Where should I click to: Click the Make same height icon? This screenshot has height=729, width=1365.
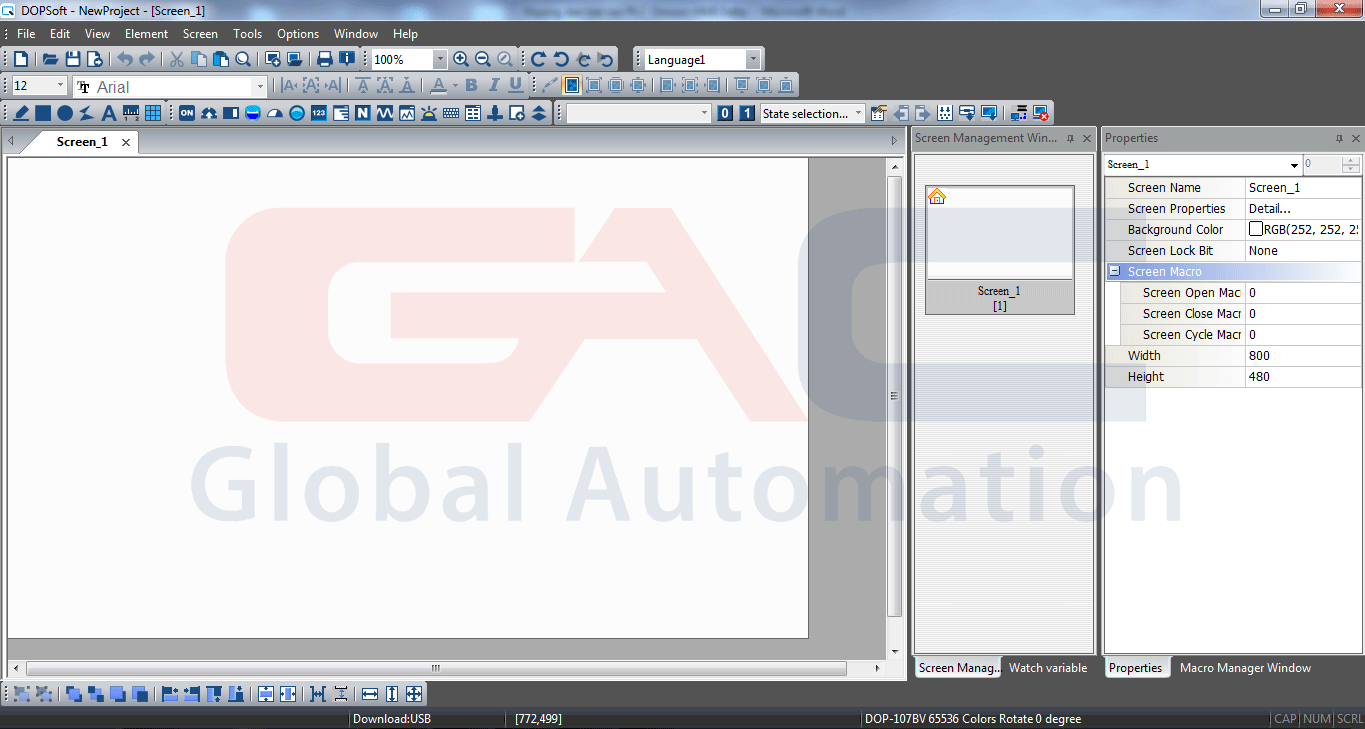point(392,693)
